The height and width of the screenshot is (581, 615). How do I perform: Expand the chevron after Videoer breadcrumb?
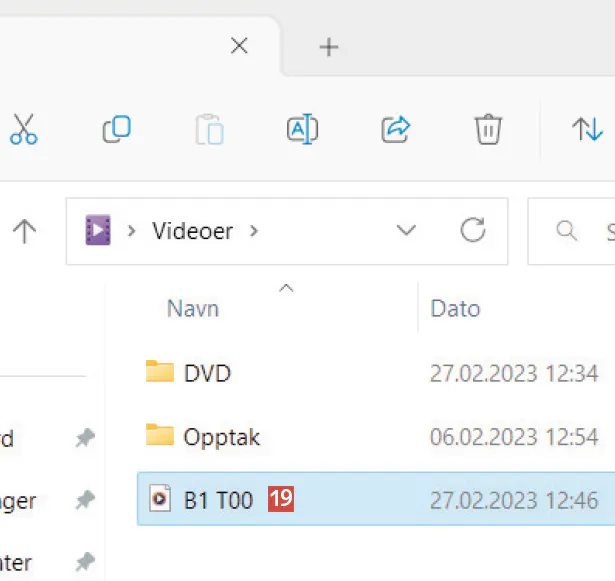click(254, 231)
